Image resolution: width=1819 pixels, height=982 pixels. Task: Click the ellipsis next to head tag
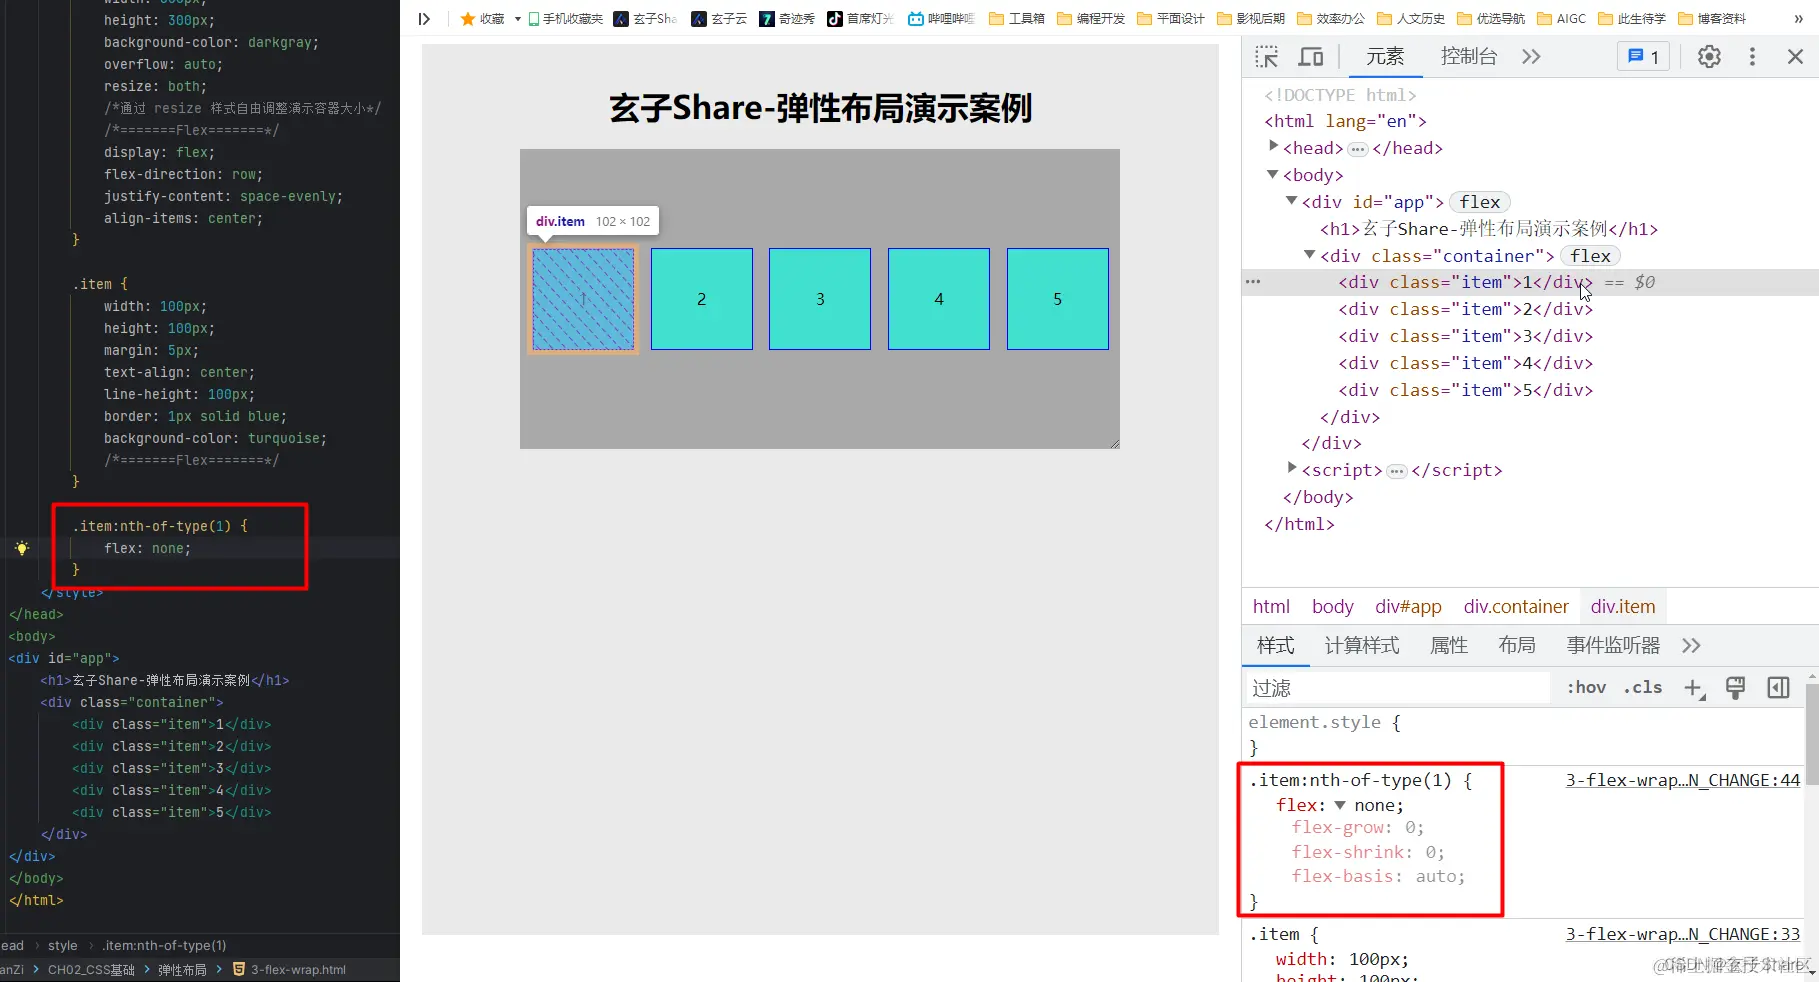1357,149
